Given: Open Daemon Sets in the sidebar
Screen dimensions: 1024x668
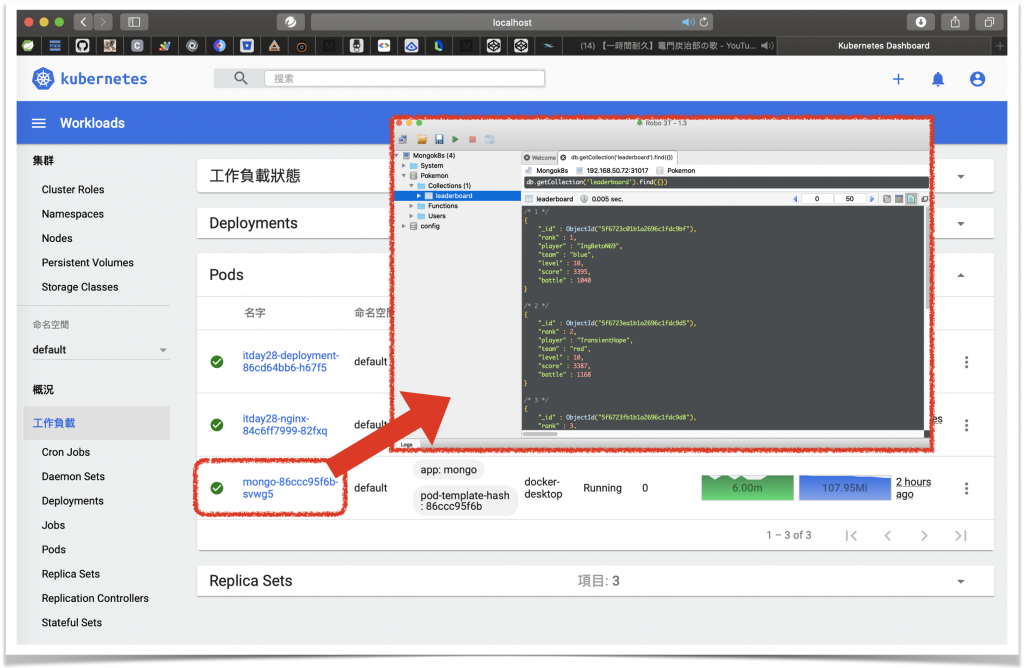Looking at the screenshot, I should [x=73, y=477].
